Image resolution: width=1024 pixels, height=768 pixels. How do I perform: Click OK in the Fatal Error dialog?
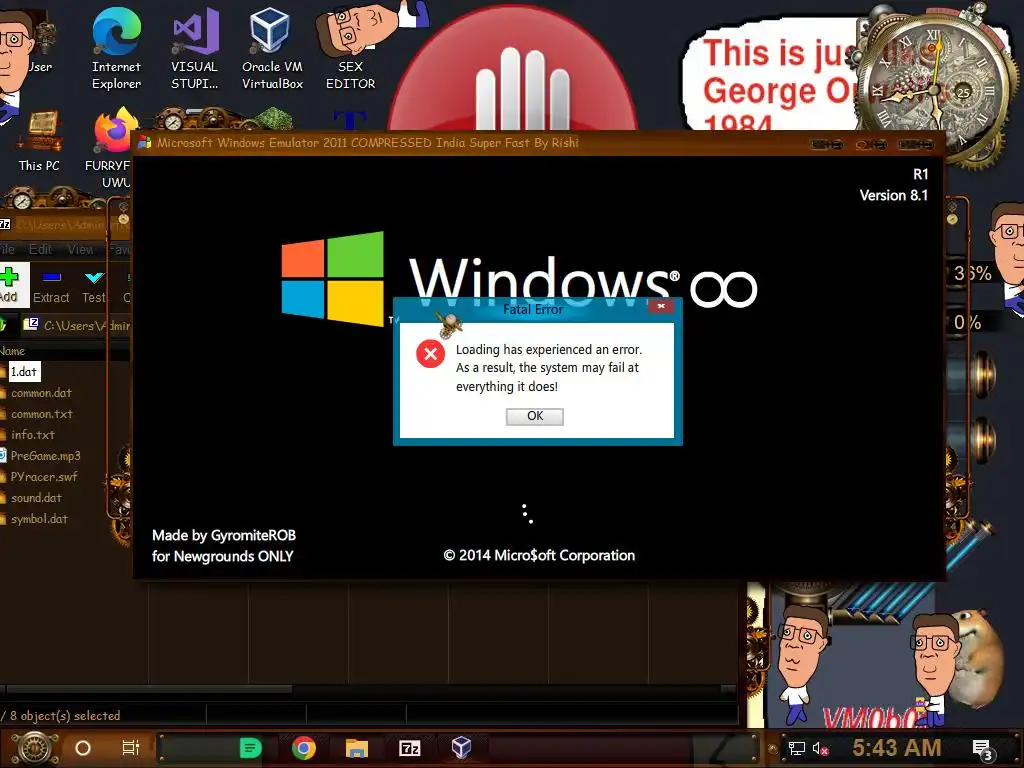534,416
